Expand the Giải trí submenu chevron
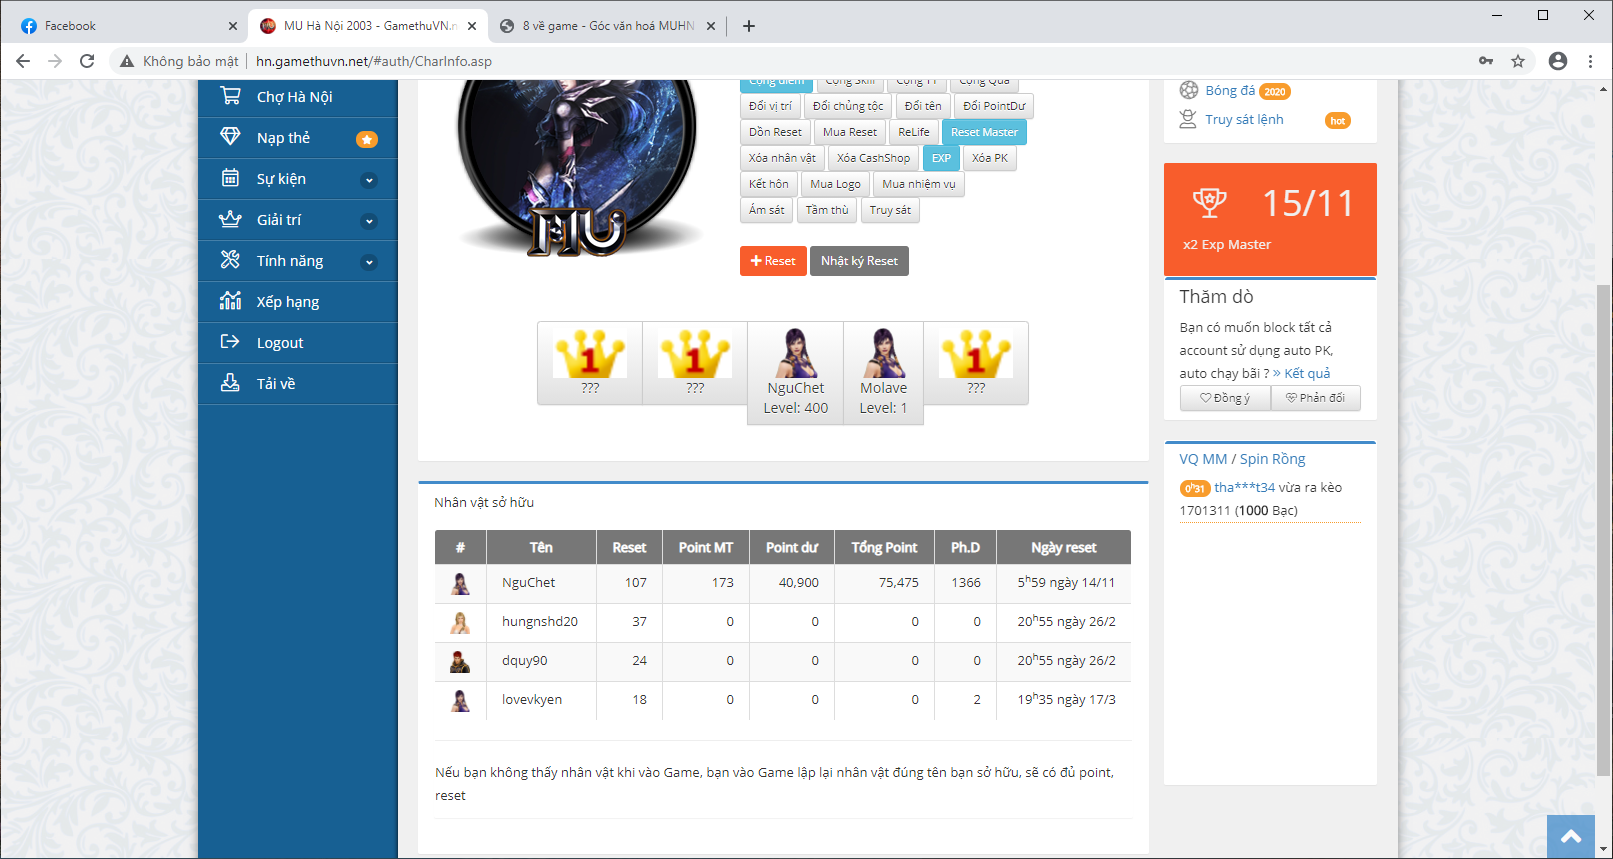Image resolution: width=1613 pixels, height=859 pixels. [369, 221]
